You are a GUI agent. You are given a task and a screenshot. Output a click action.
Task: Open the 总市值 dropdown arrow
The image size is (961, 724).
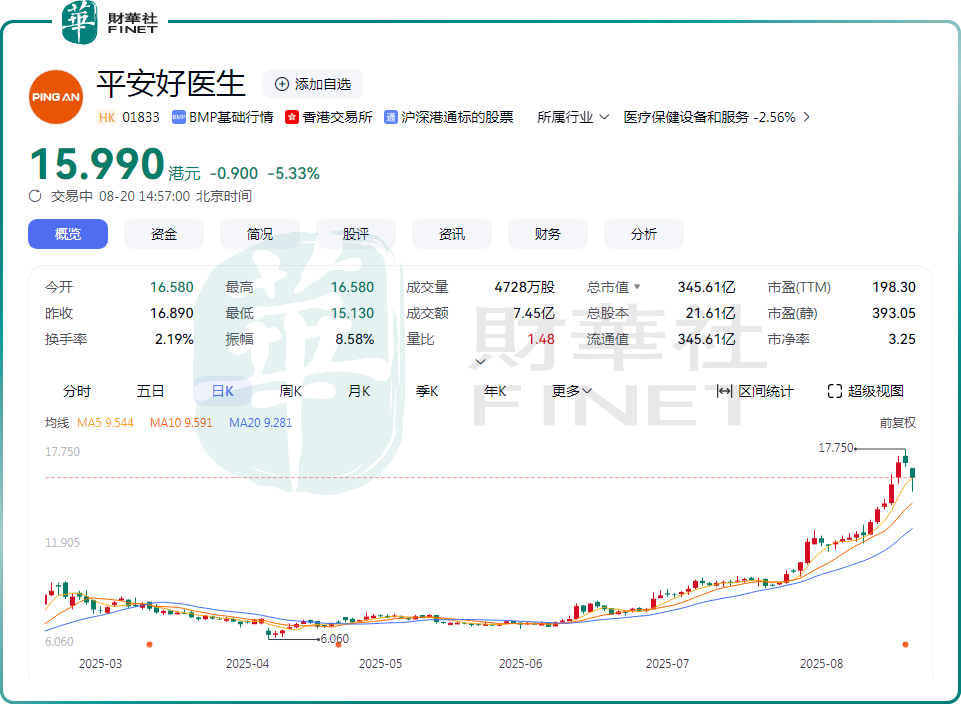[x=637, y=286]
